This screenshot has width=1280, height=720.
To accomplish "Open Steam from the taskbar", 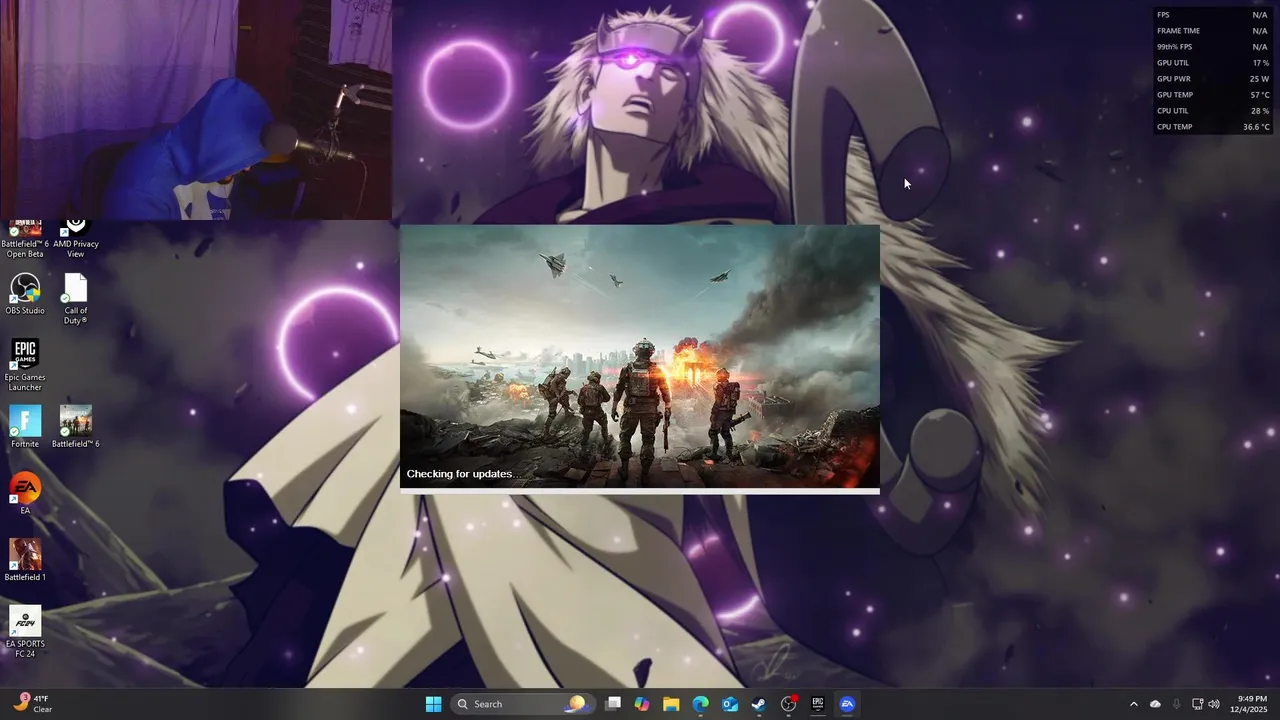I will click(x=759, y=704).
